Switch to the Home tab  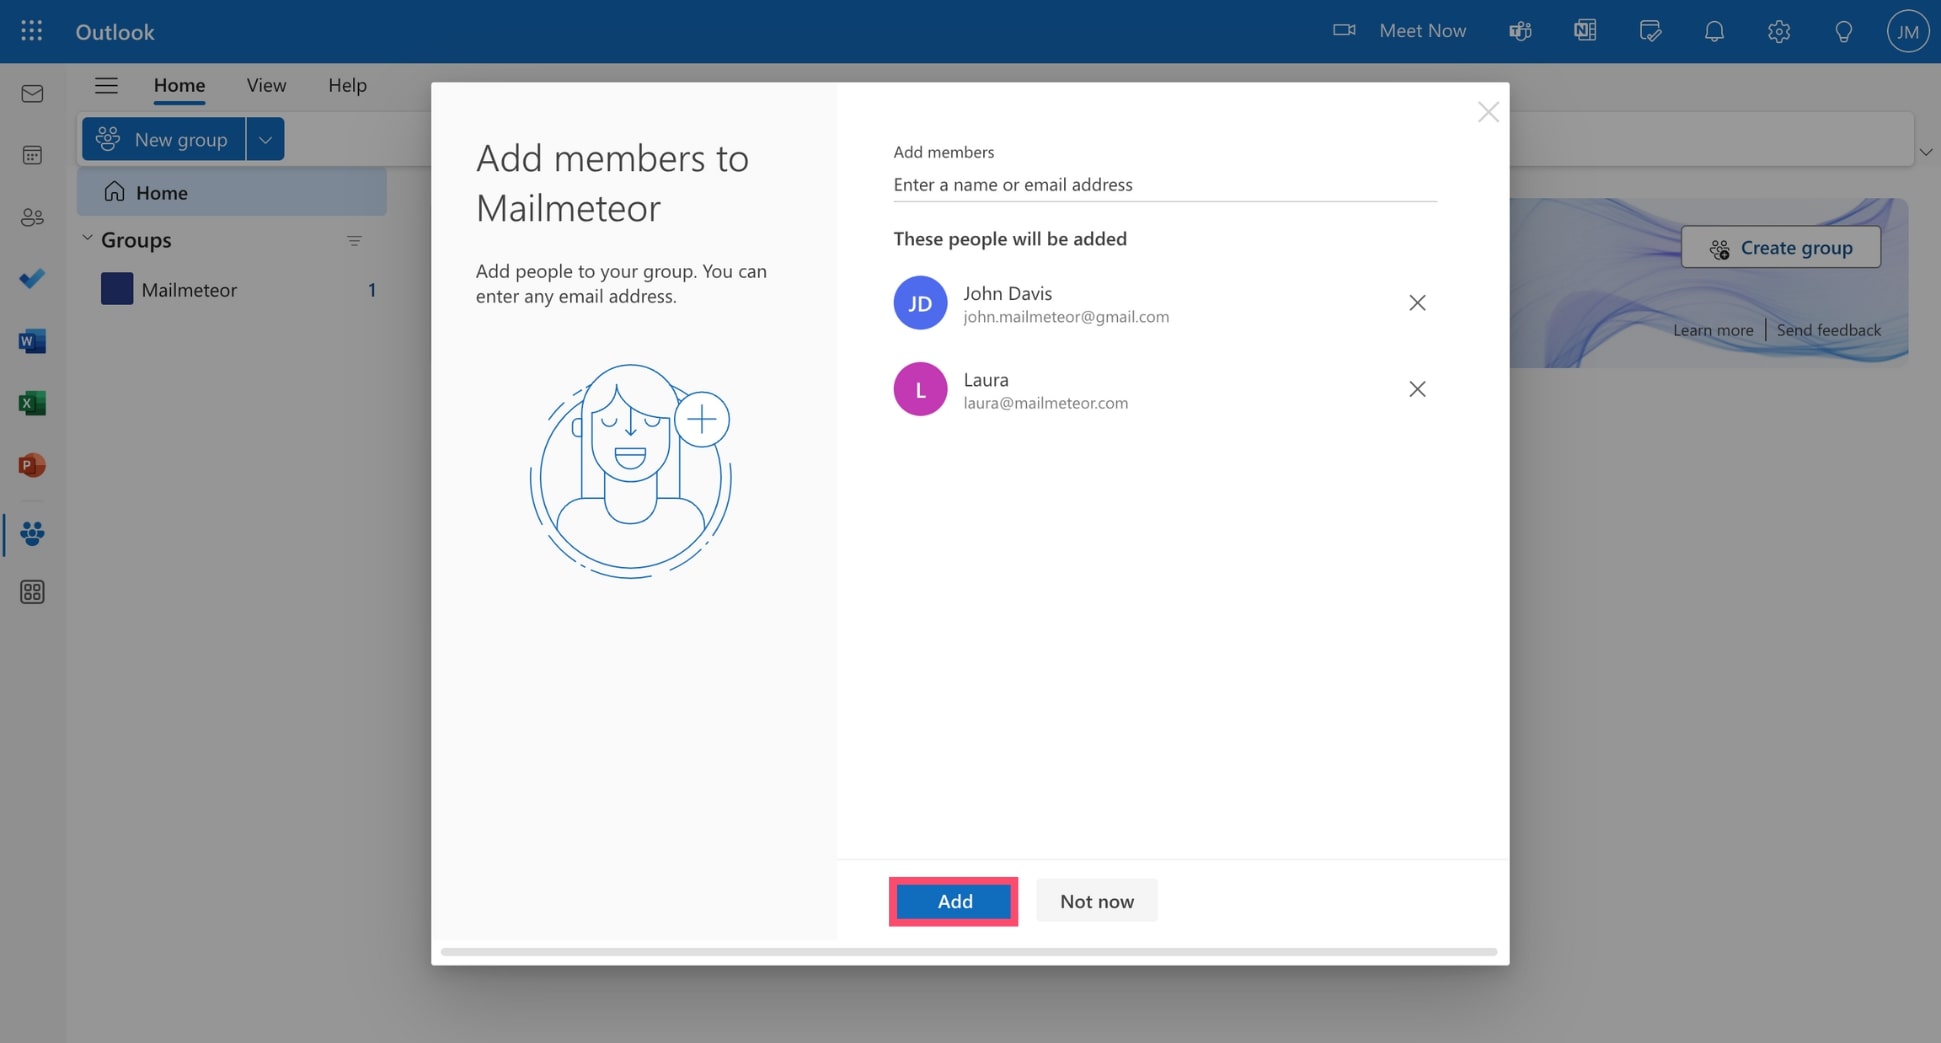pyautogui.click(x=179, y=85)
